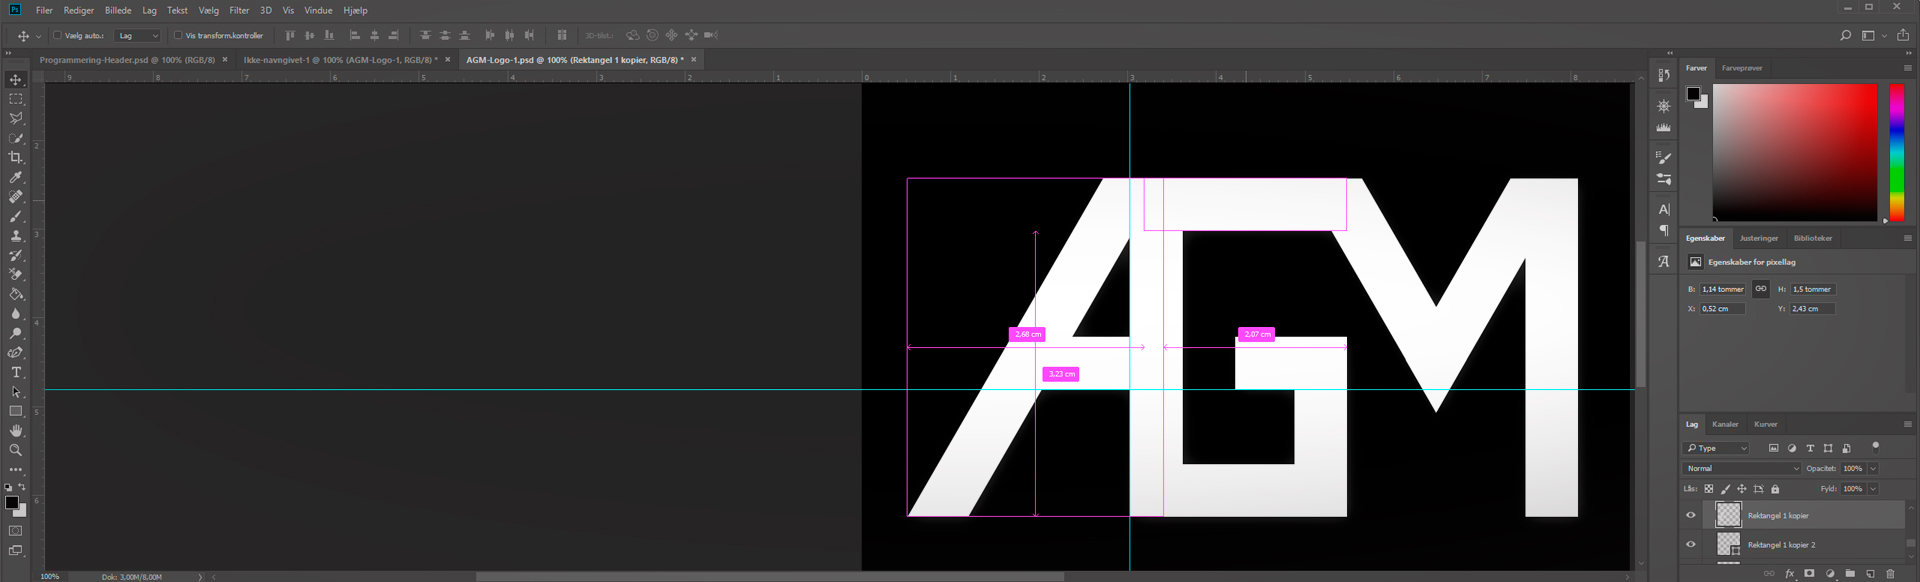Pick the Zoom tool in the toolbar
This screenshot has width=1920, height=582.
point(15,450)
